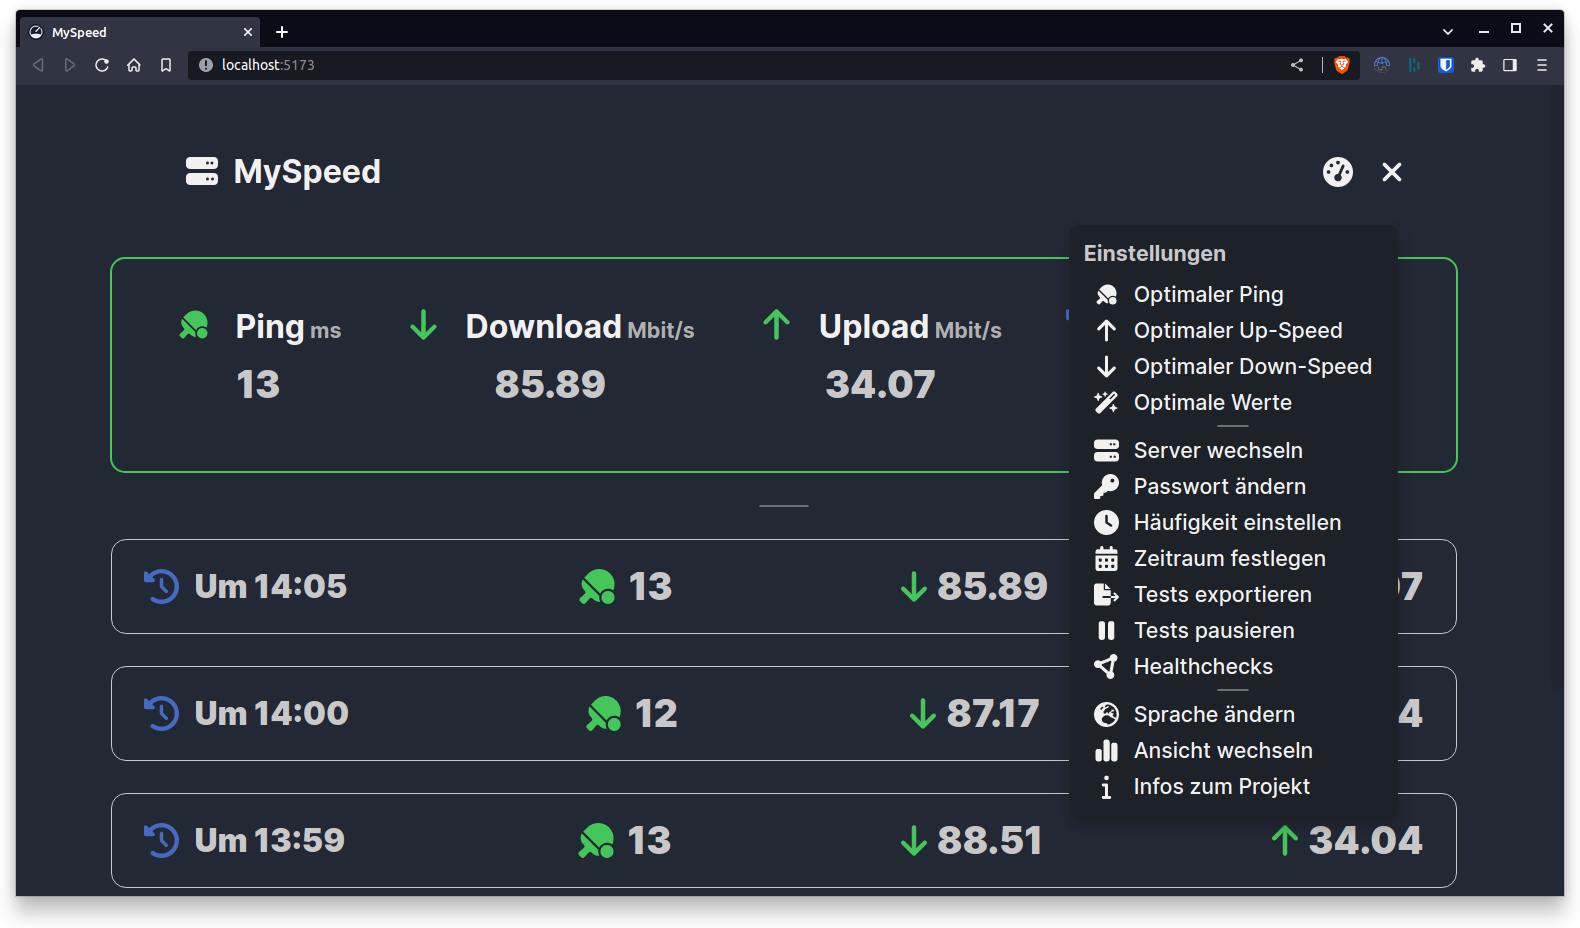Viewport: 1580px width, 928px height.
Task: Click pause icon beside Tests pausieren
Action: [1106, 630]
